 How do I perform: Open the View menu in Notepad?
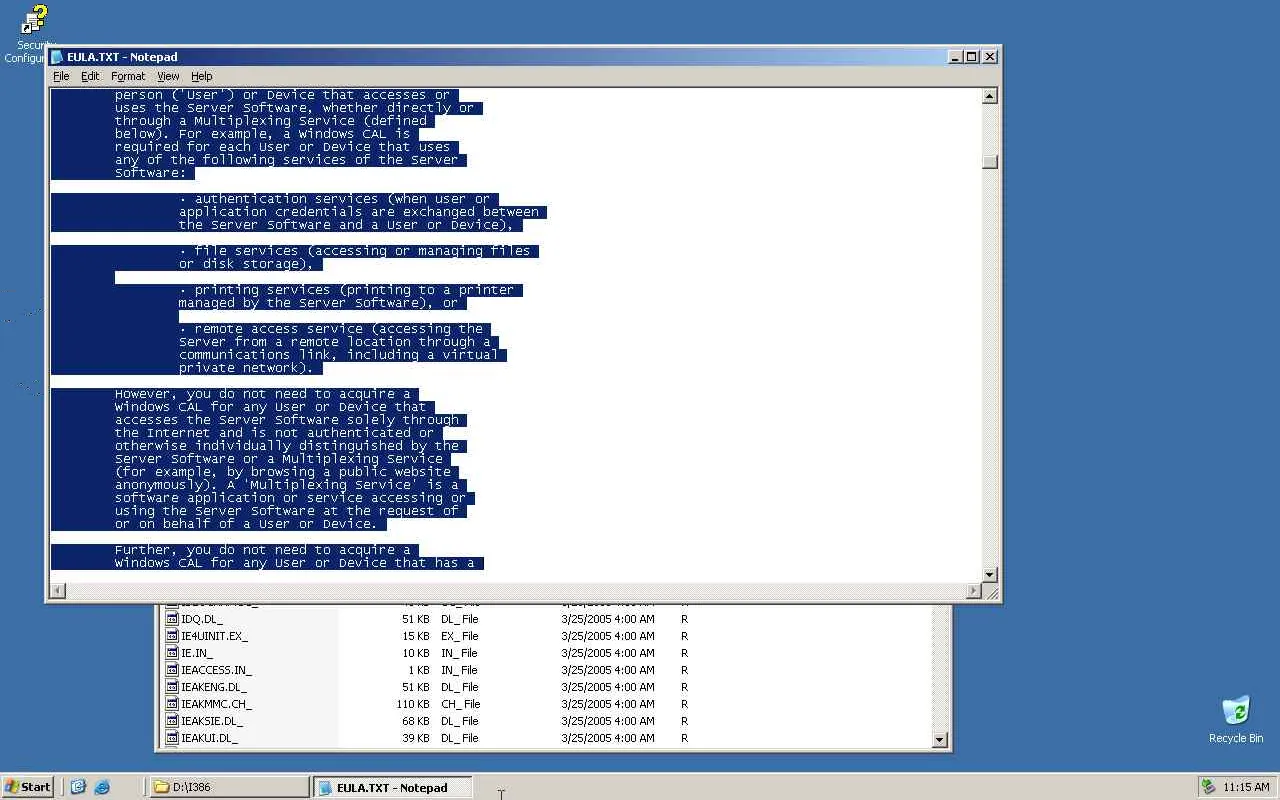(168, 76)
